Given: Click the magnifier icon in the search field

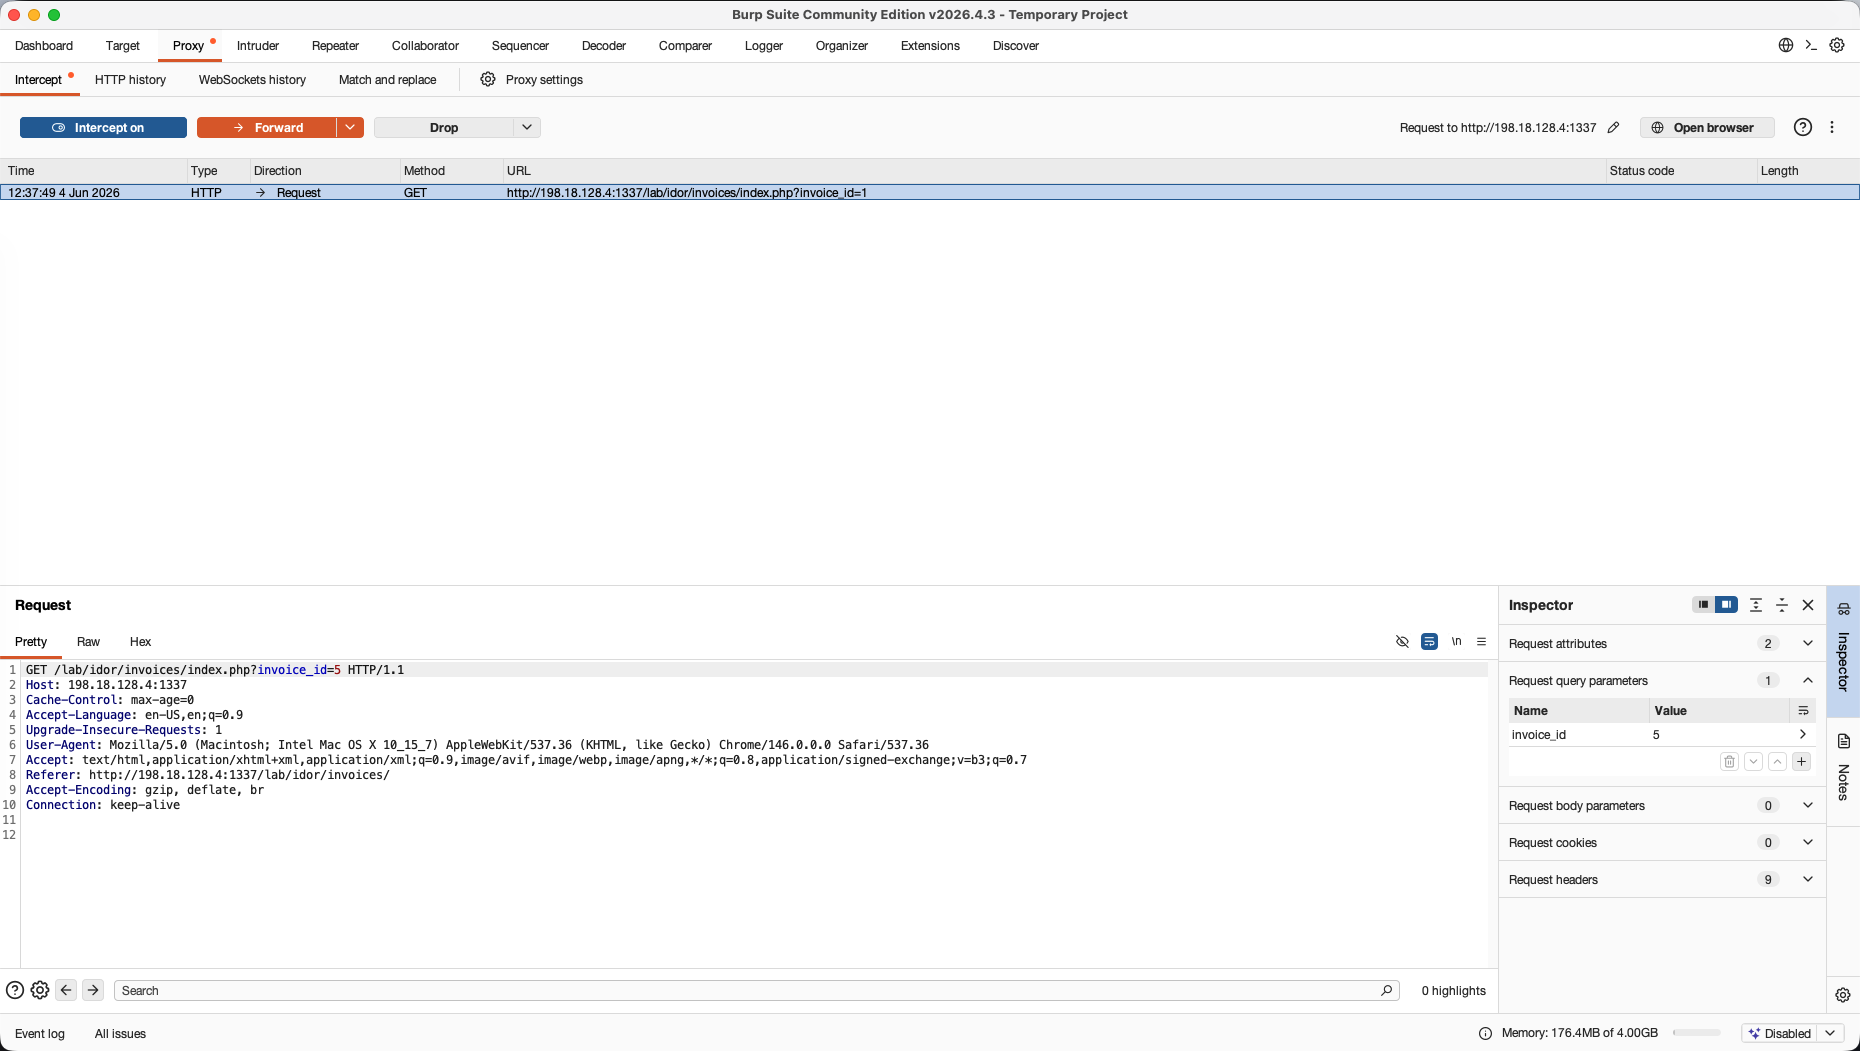Looking at the screenshot, I should click(x=1386, y=990).
